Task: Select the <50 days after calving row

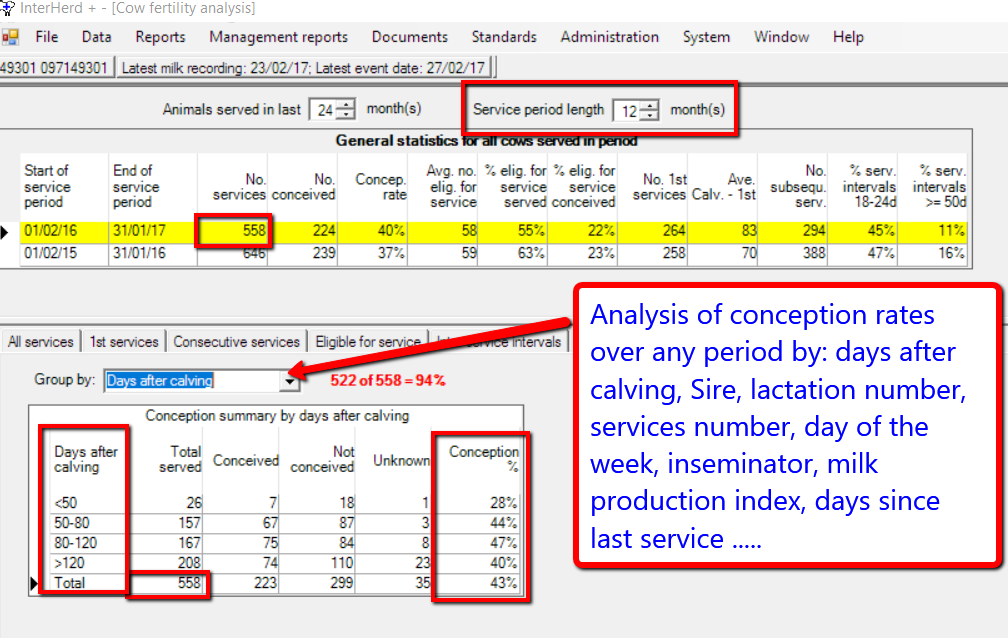Action: click(x=286, y=503)
